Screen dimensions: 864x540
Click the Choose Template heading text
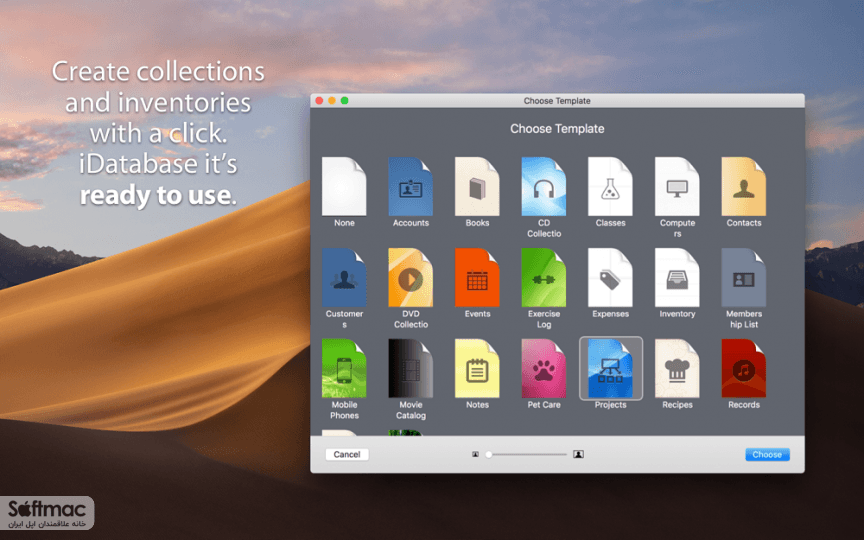pyautogui.click(x=557, y=128)
